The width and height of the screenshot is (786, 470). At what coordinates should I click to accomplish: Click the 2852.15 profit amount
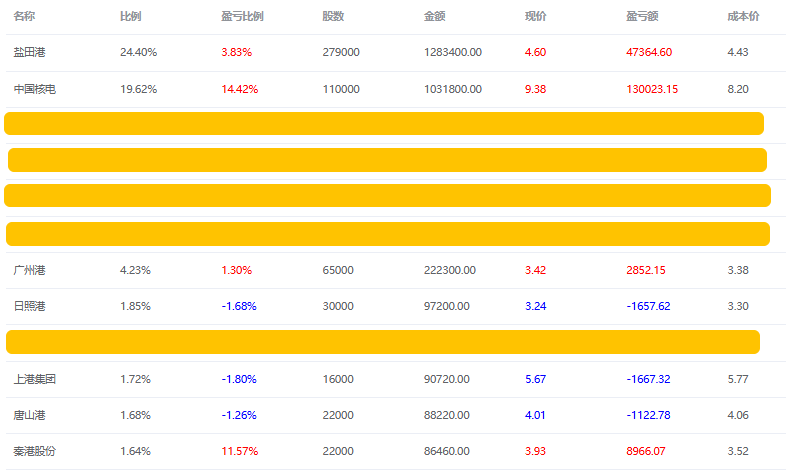tap(646, 270)
